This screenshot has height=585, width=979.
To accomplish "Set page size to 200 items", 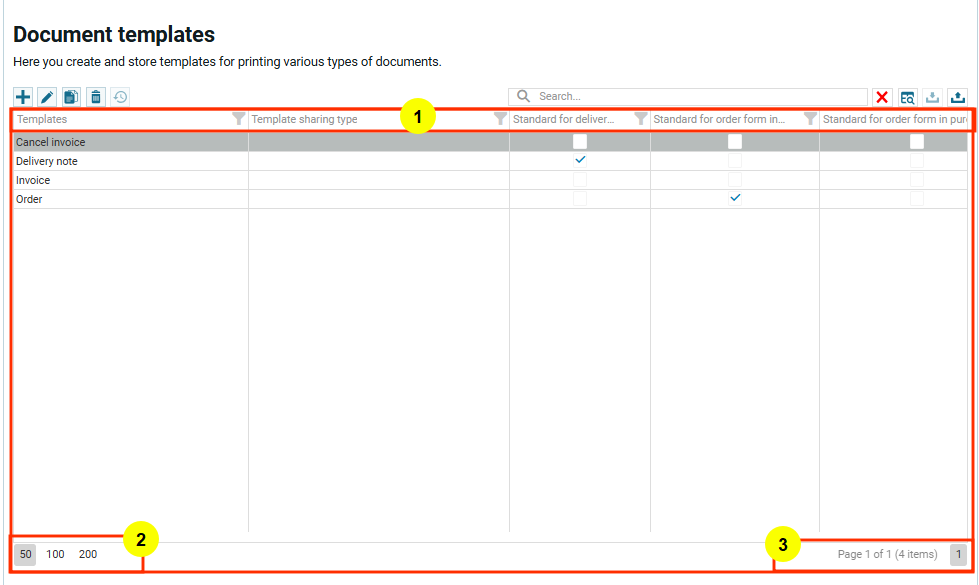I will (88, 554).
